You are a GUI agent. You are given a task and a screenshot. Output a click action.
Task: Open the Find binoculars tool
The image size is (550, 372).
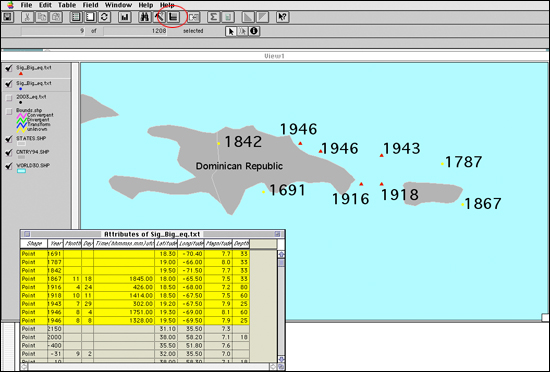(x=145, y=17)
